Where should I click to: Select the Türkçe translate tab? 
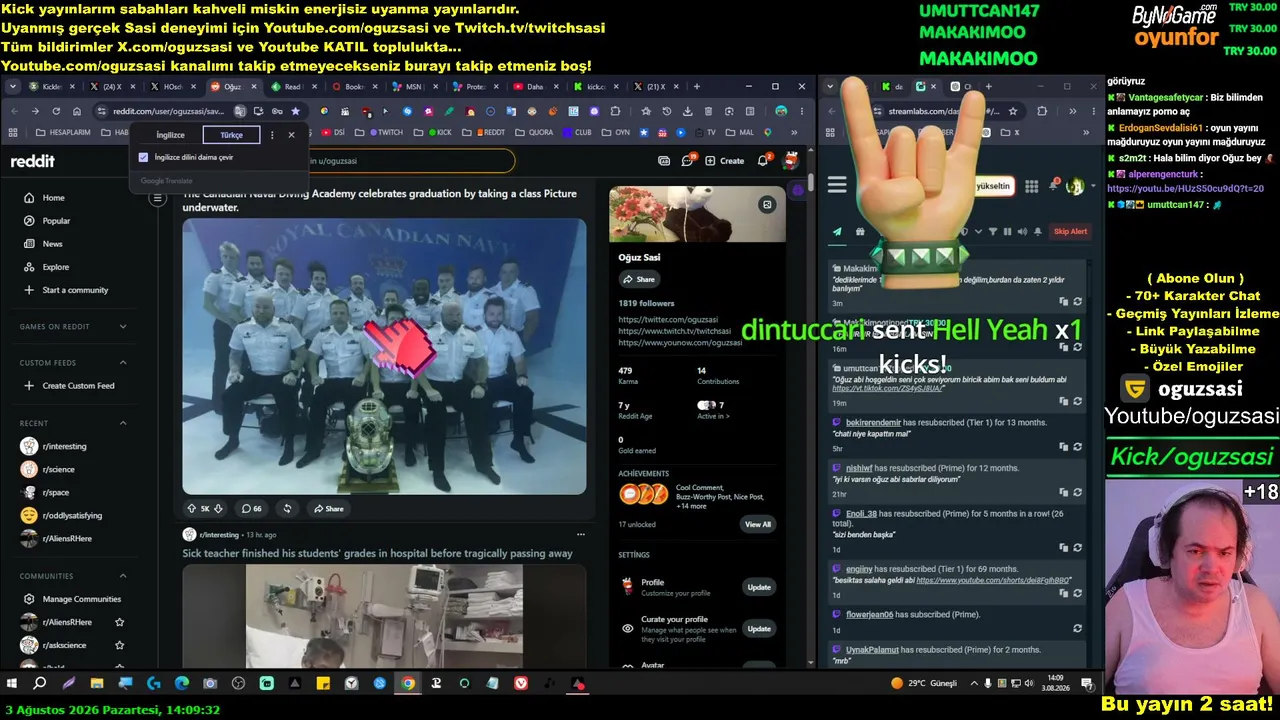(x=231, y=135)
